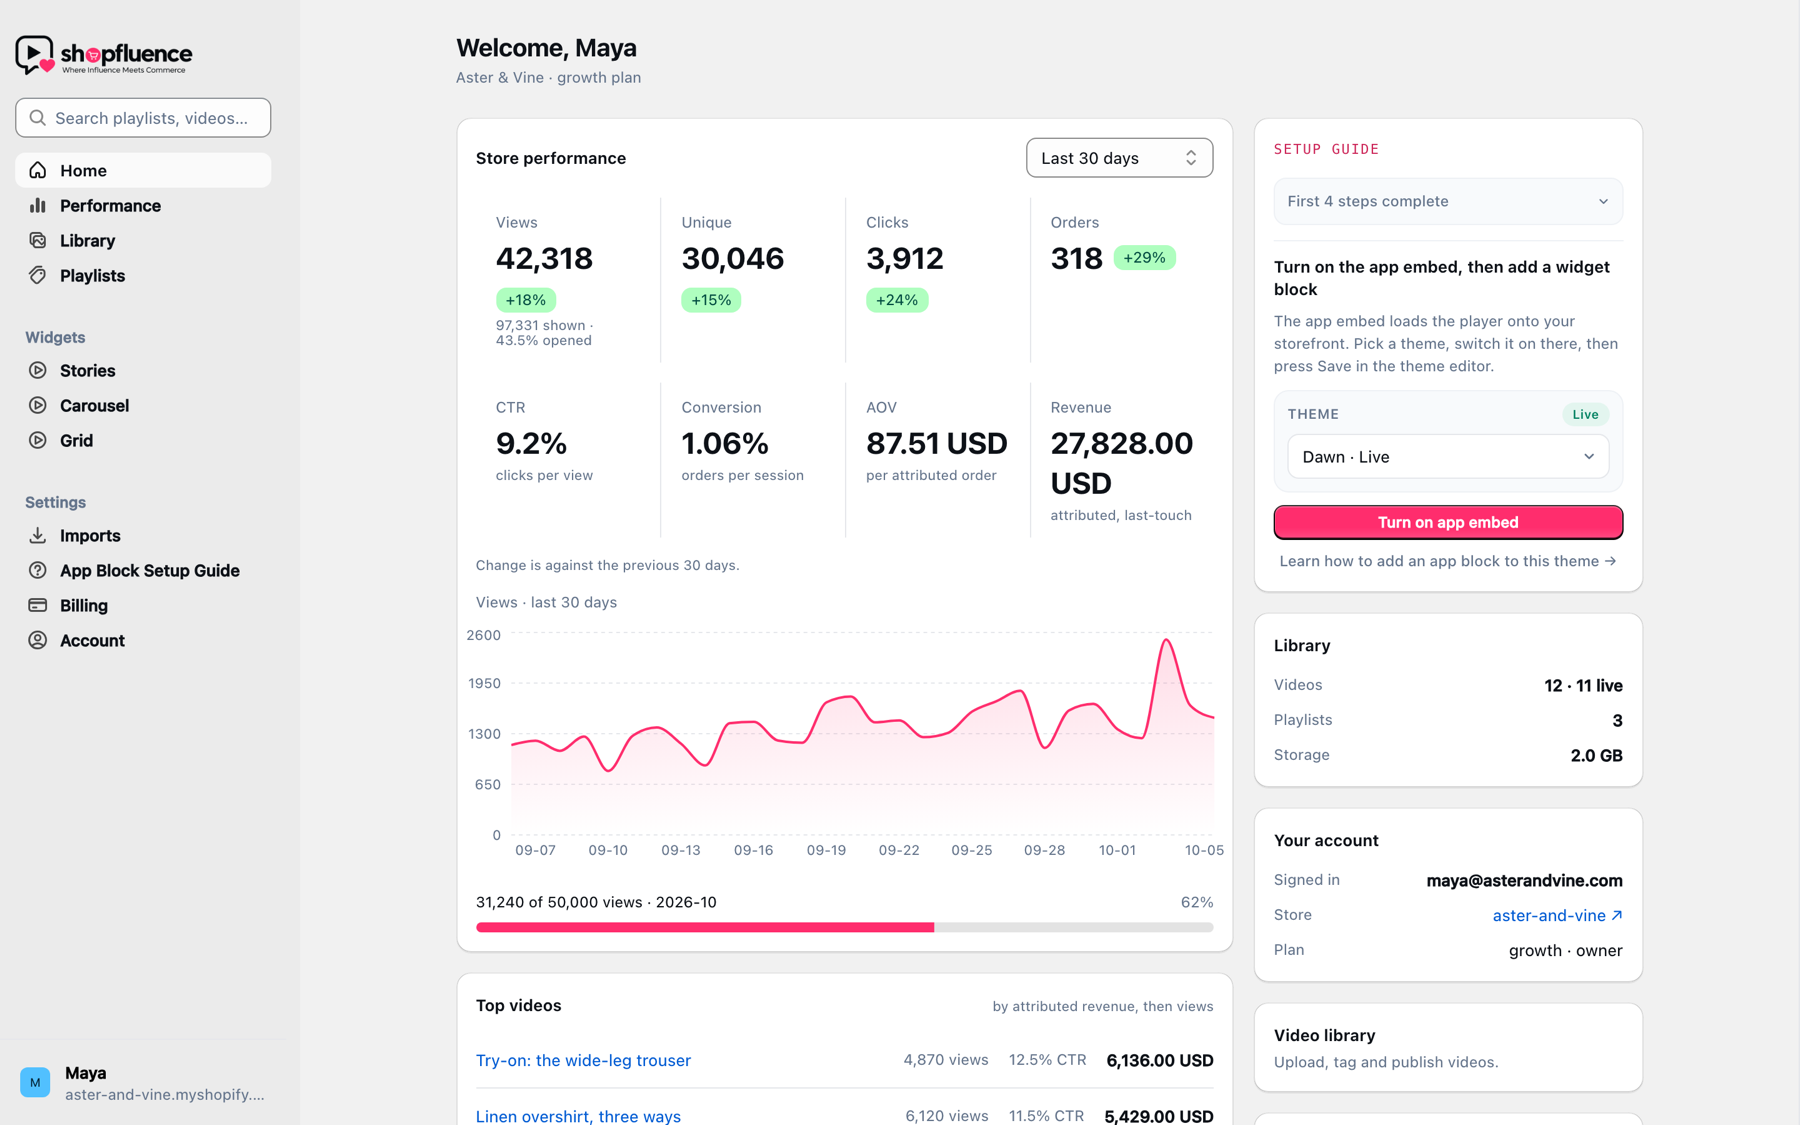Click the 87.51 USD AOV value

[937, 443]
